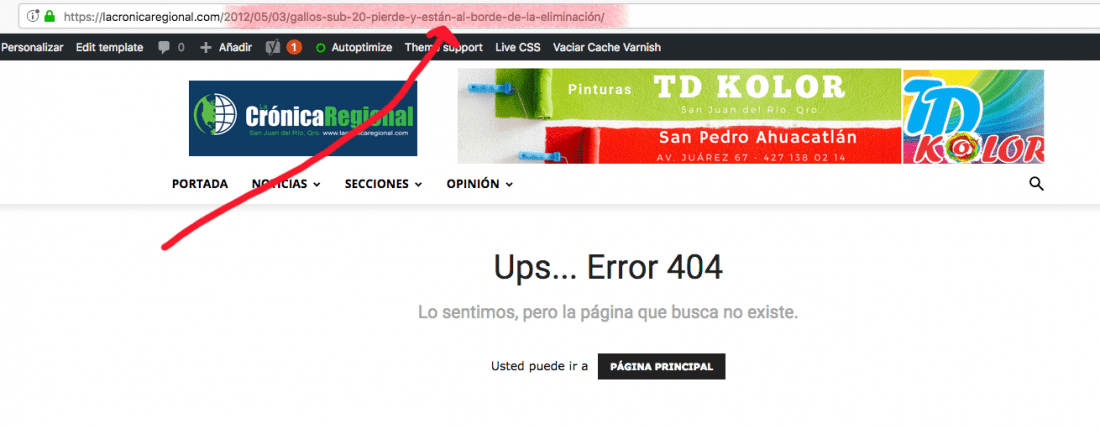
Task: Click the plus icon beside Añadir
Action: click(x=206, y=48)
